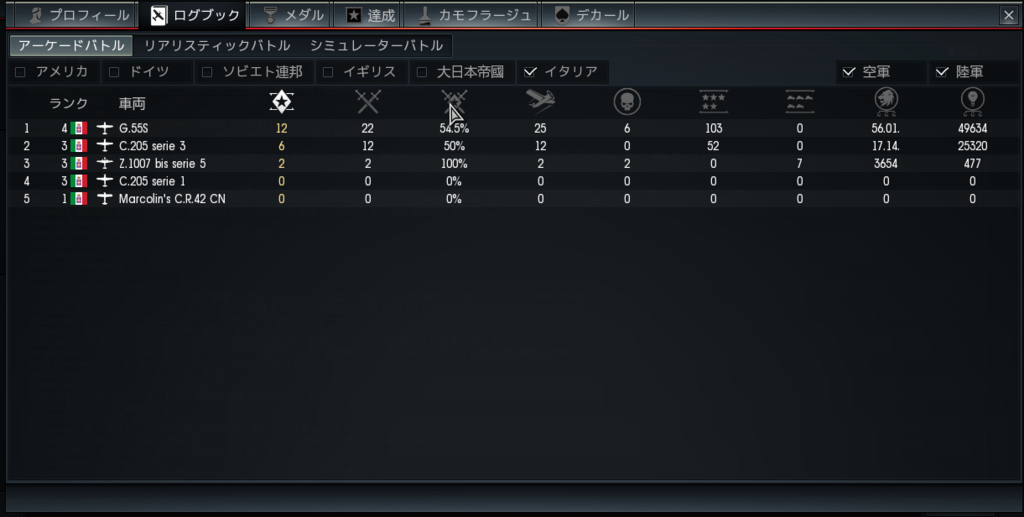Enable the アメリカ nation checkbox
This screenshot has height=517, width=1024.
20,72
